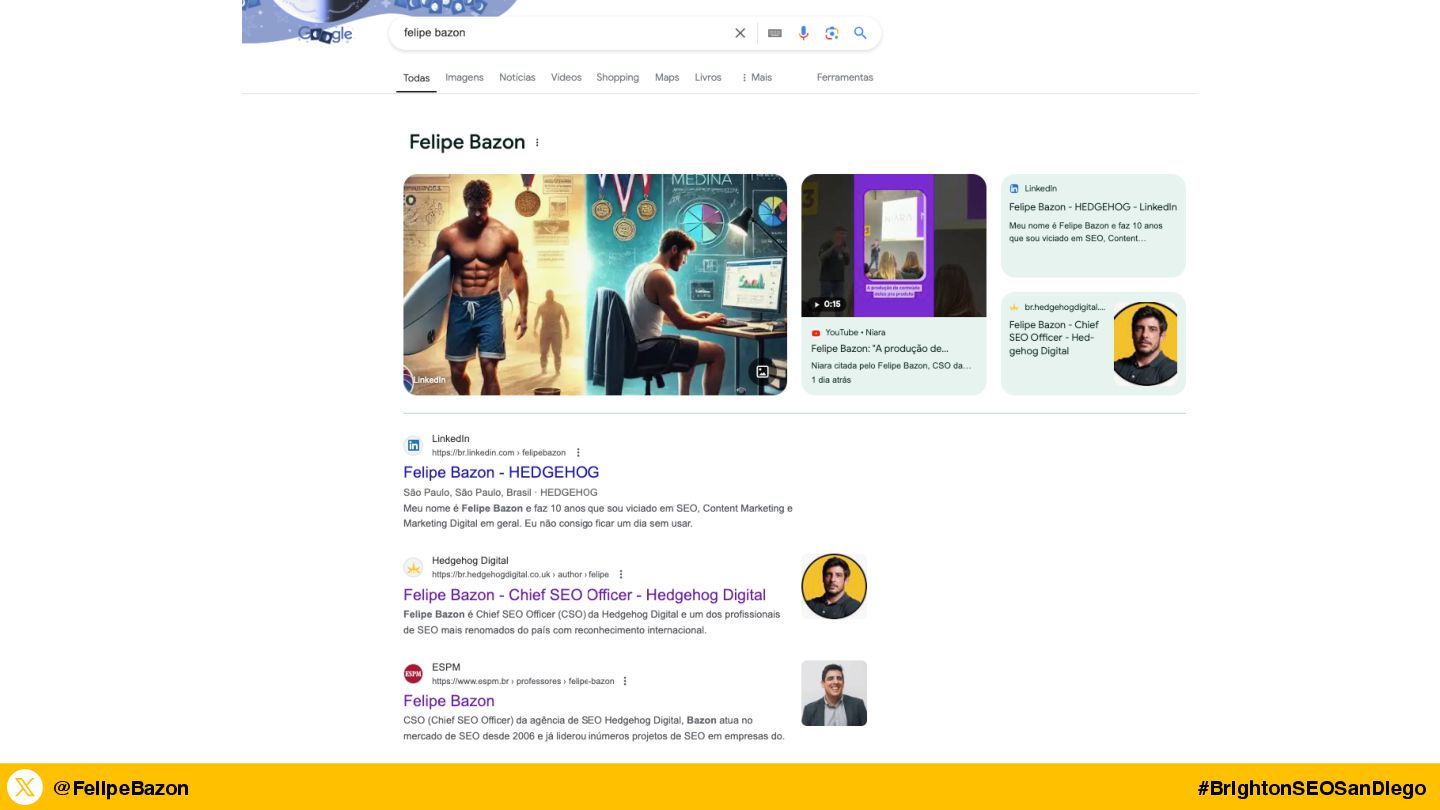
Task: Click the Google logo
Action: tap(325, 34)
